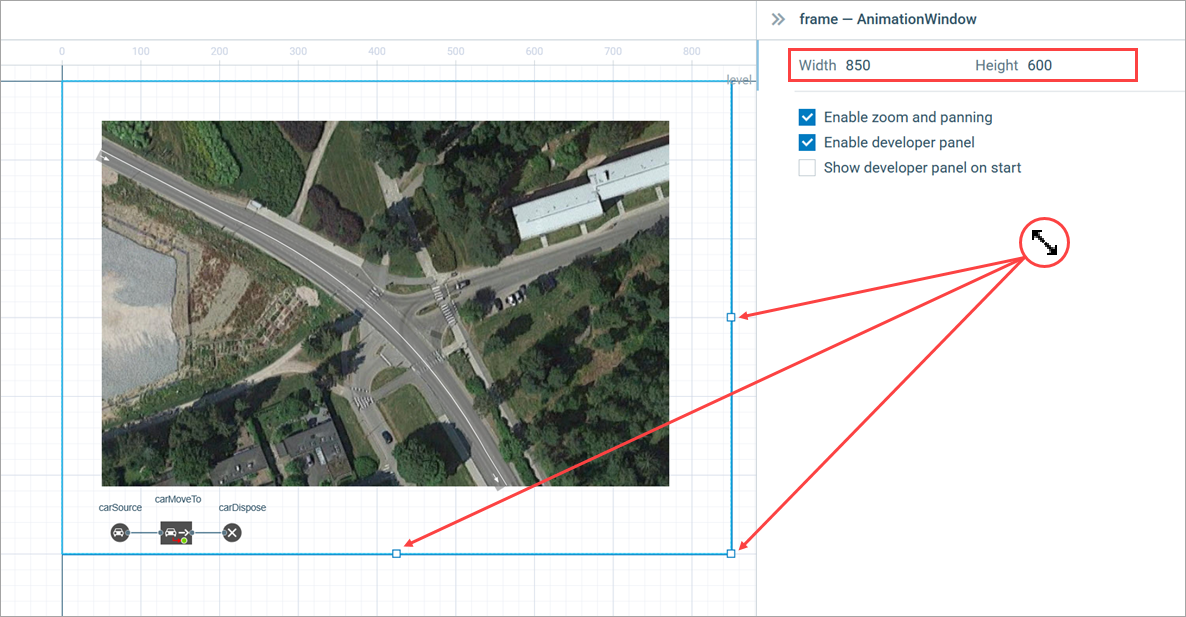1186x617 pixels.
Task: Click the carMoveTo block name label
Action: 178,499
